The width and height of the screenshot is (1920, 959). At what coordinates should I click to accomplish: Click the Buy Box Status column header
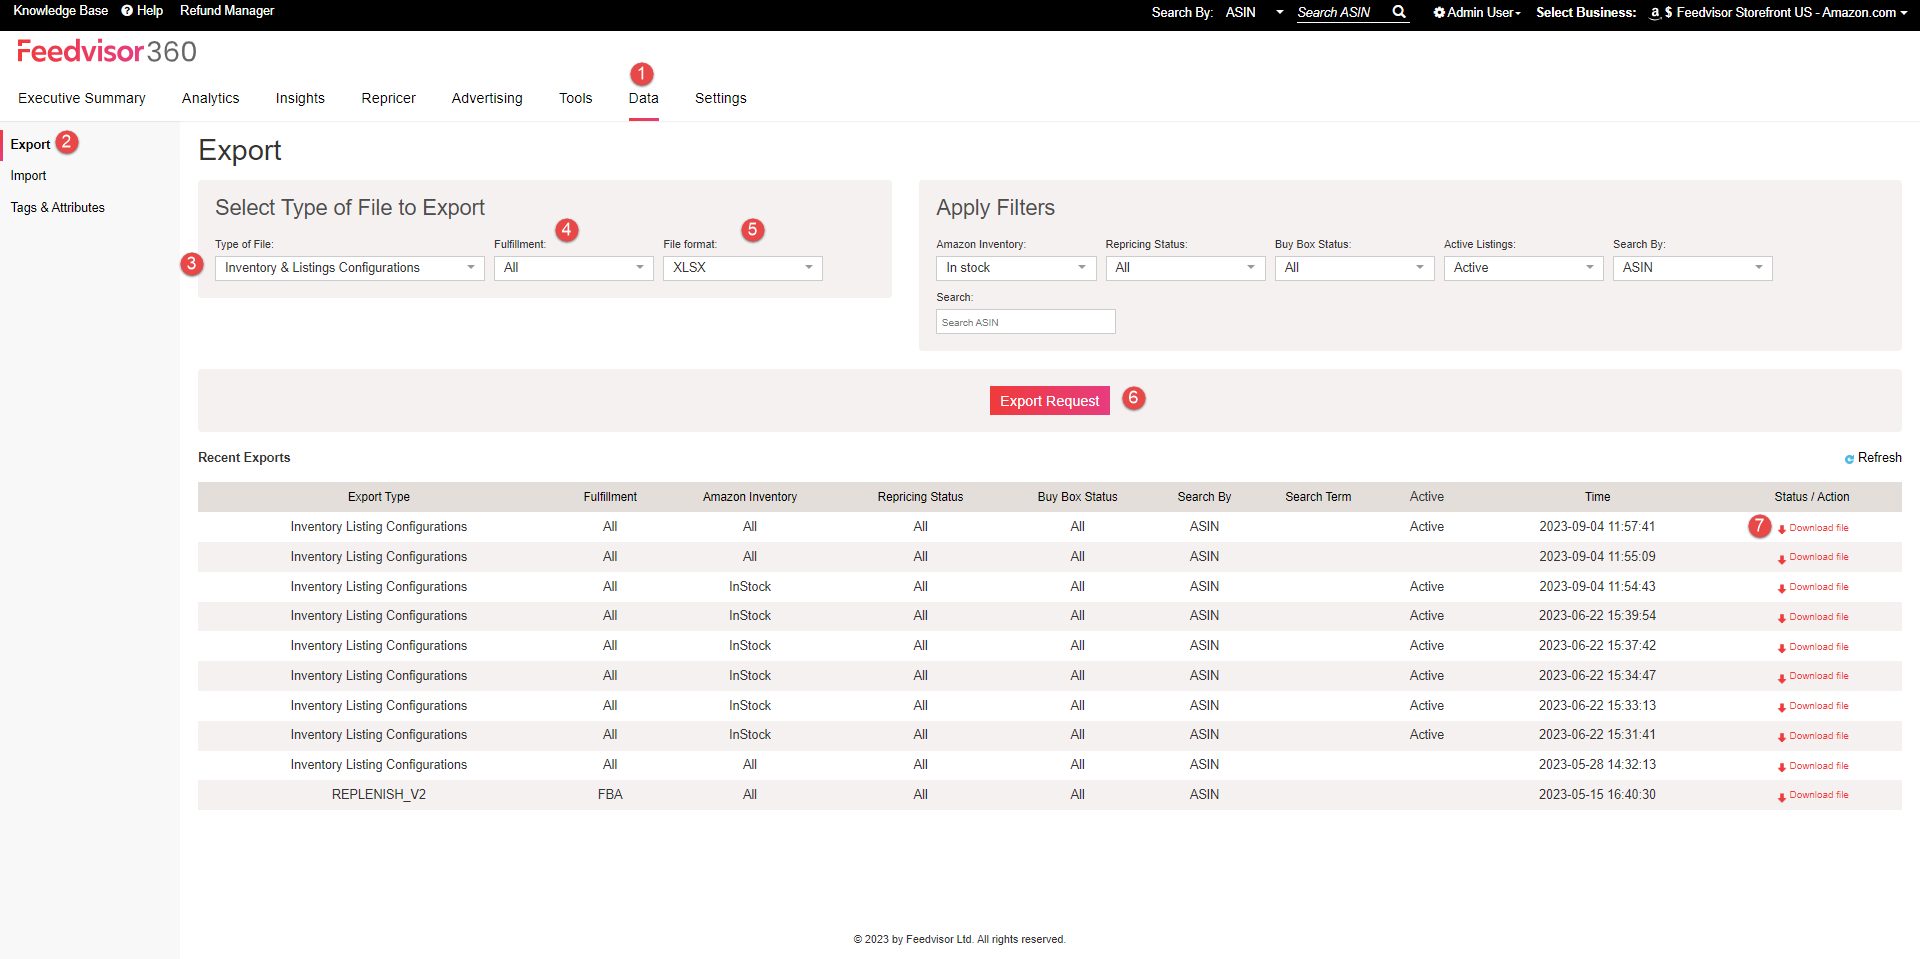[1078, 497]
